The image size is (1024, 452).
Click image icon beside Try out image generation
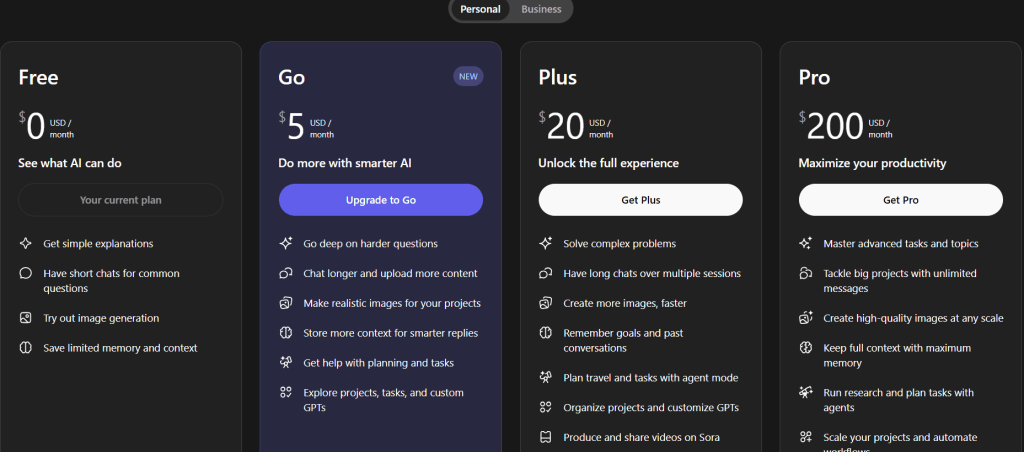point(26,318)
